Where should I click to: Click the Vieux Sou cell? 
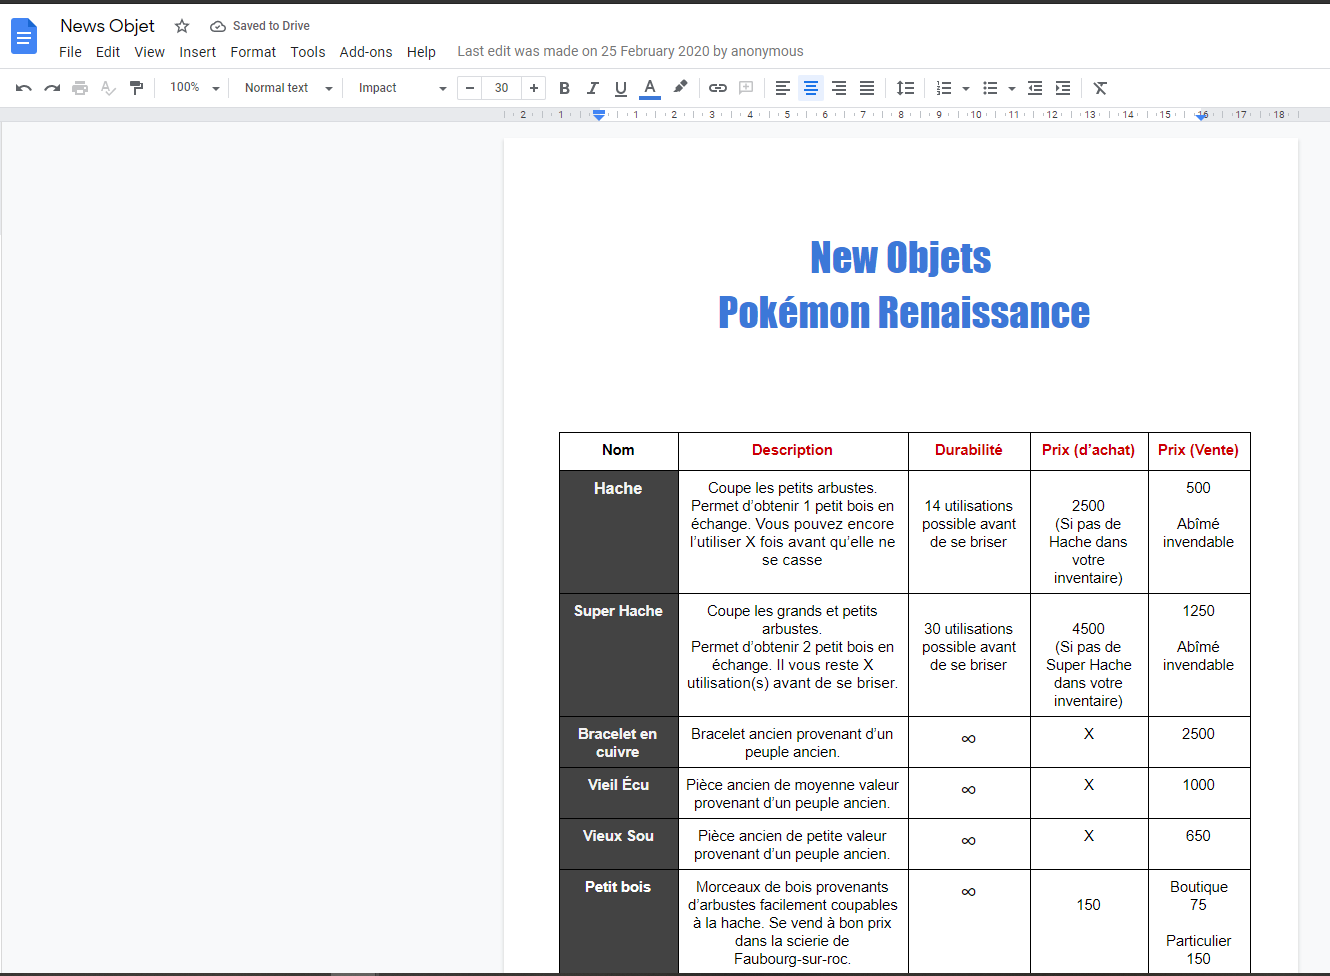pos(618,844)
